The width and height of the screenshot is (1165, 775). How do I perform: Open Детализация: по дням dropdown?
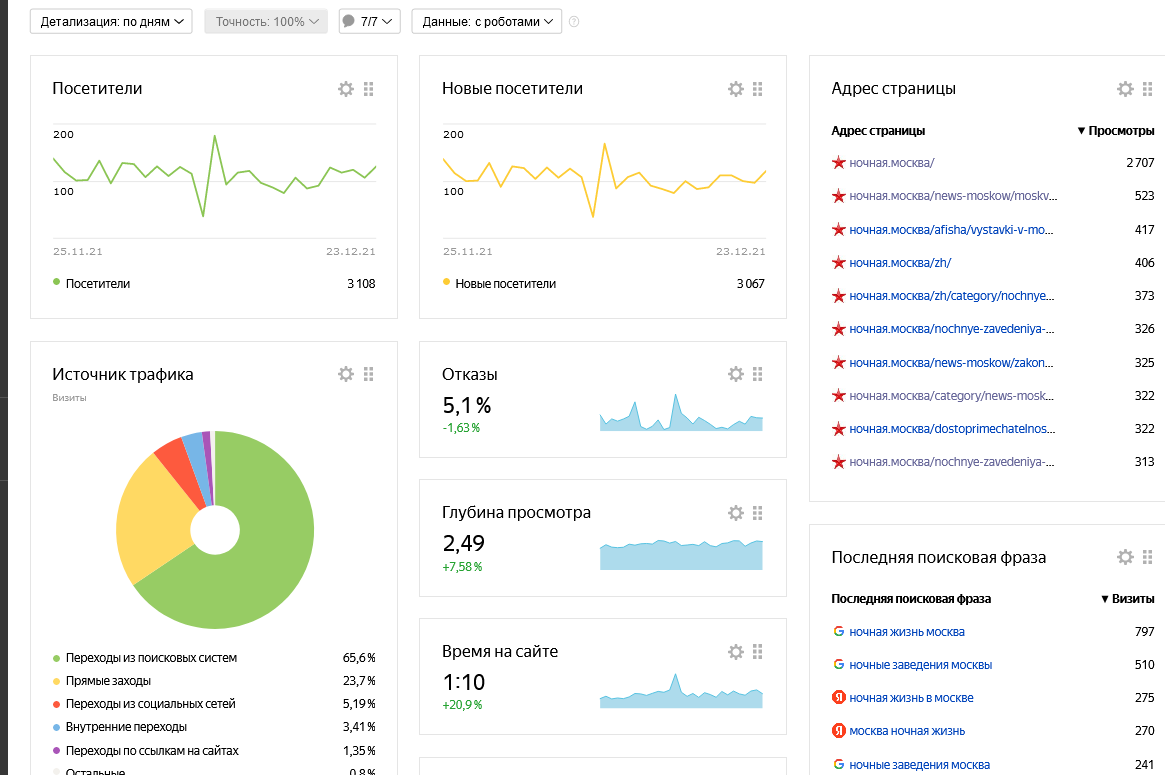(111, 22)
